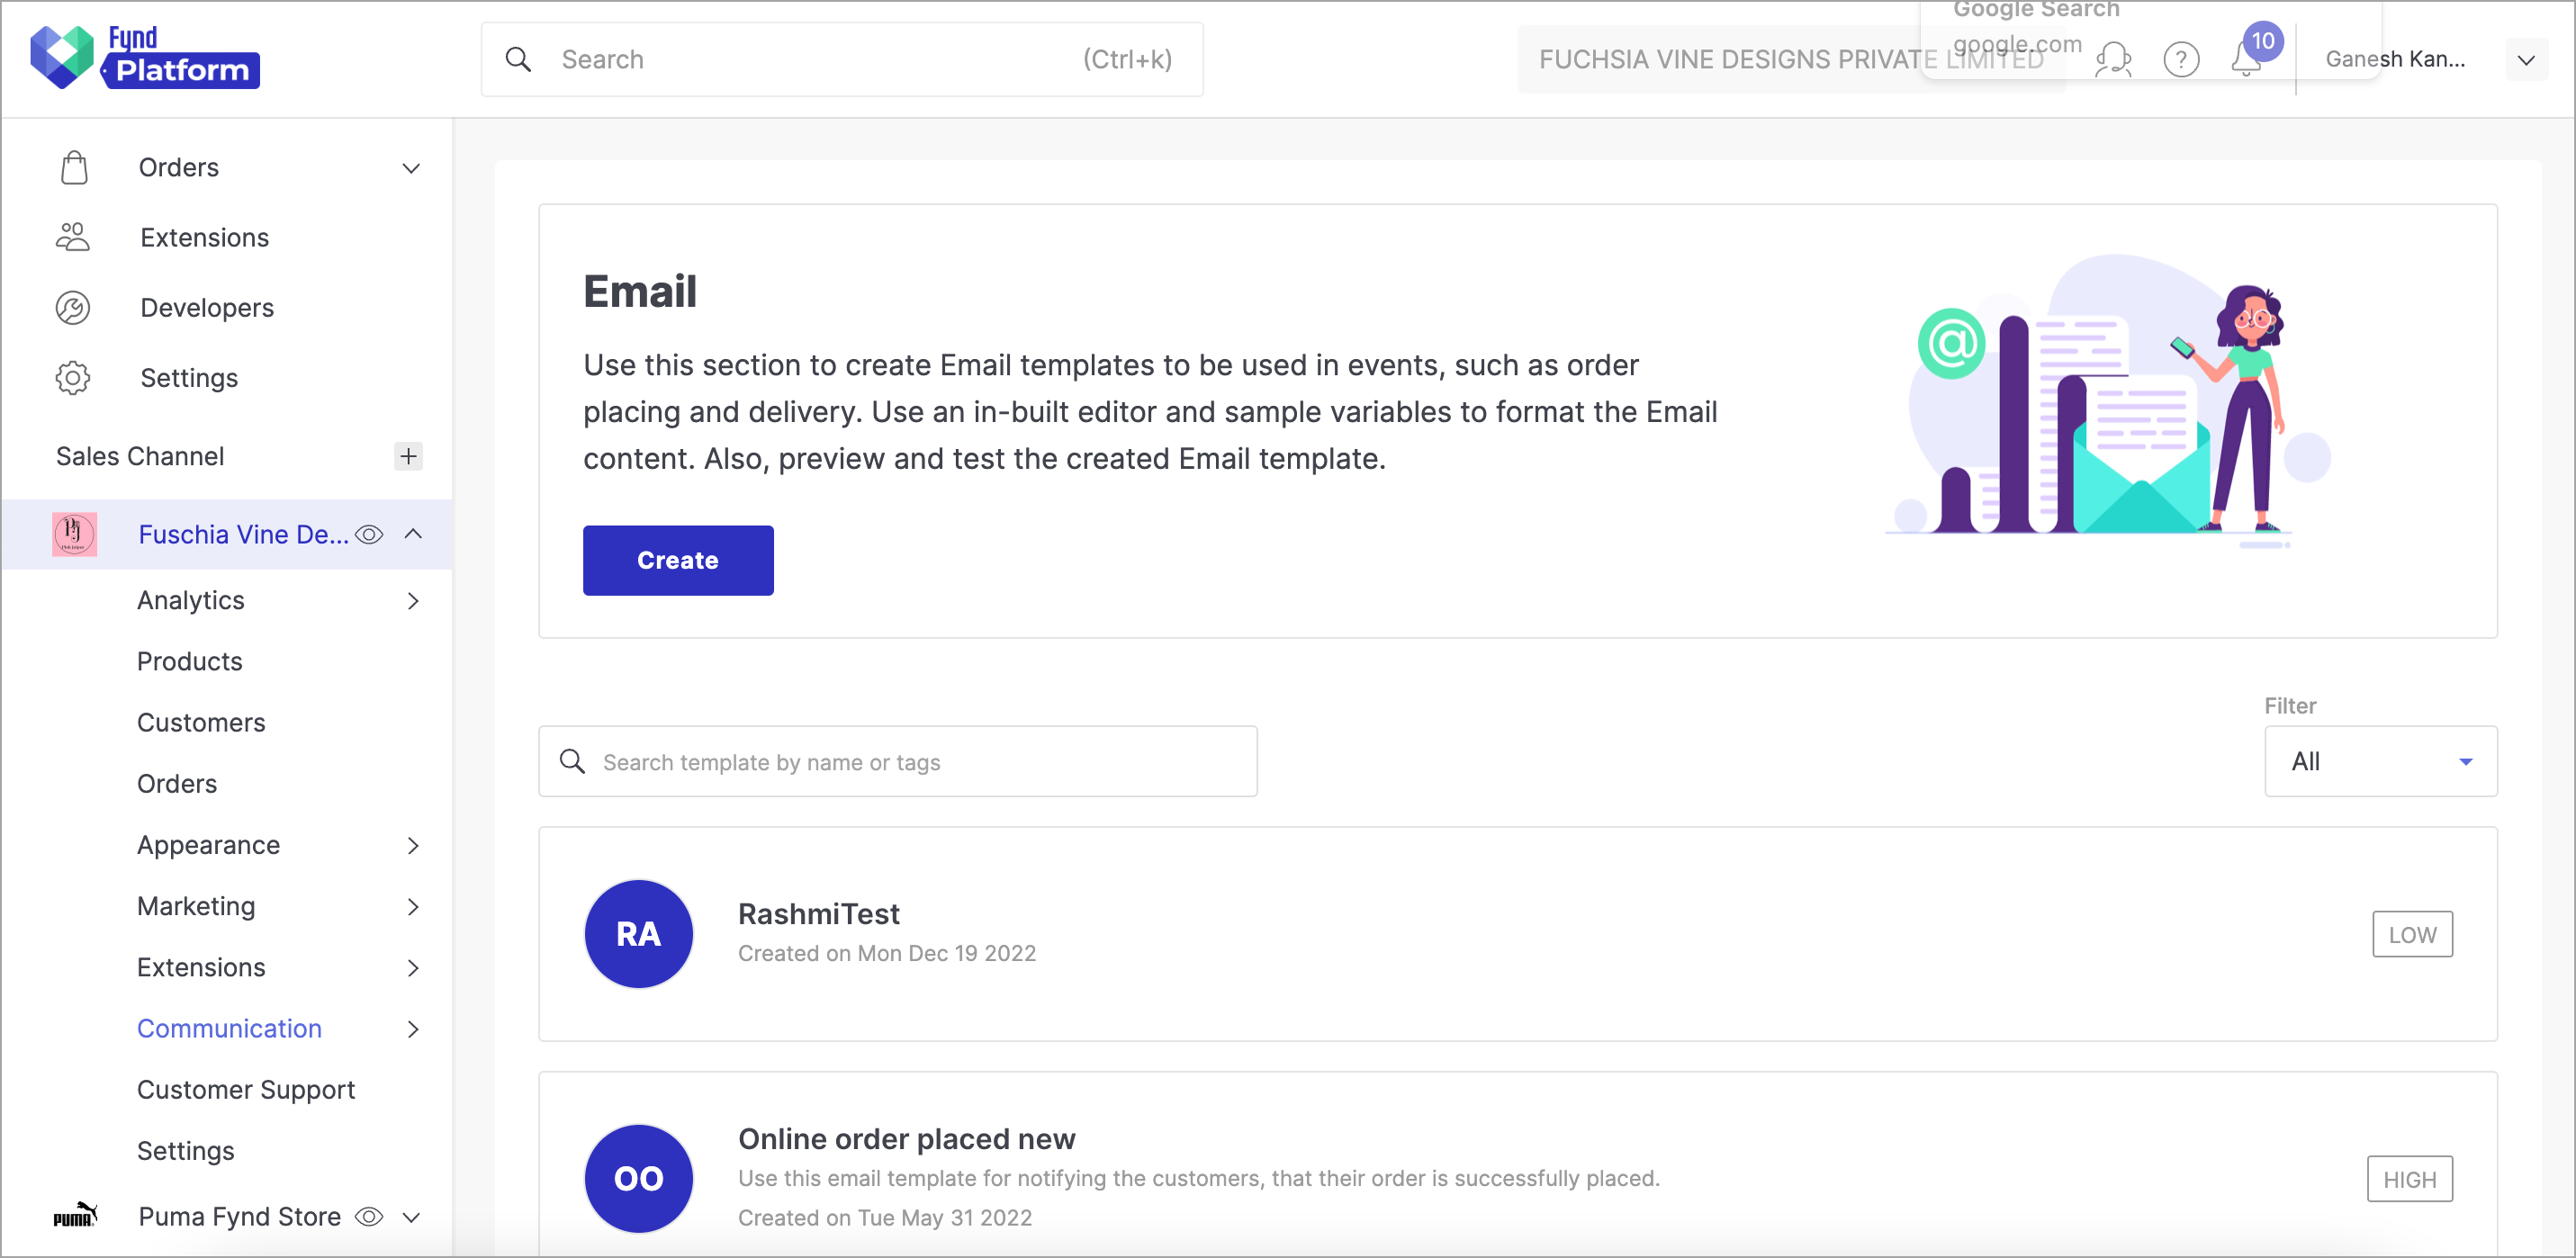Collapse the Fuschia Vine De... sales channel
Screen dimensions: 2576x1258
point(413,534)
